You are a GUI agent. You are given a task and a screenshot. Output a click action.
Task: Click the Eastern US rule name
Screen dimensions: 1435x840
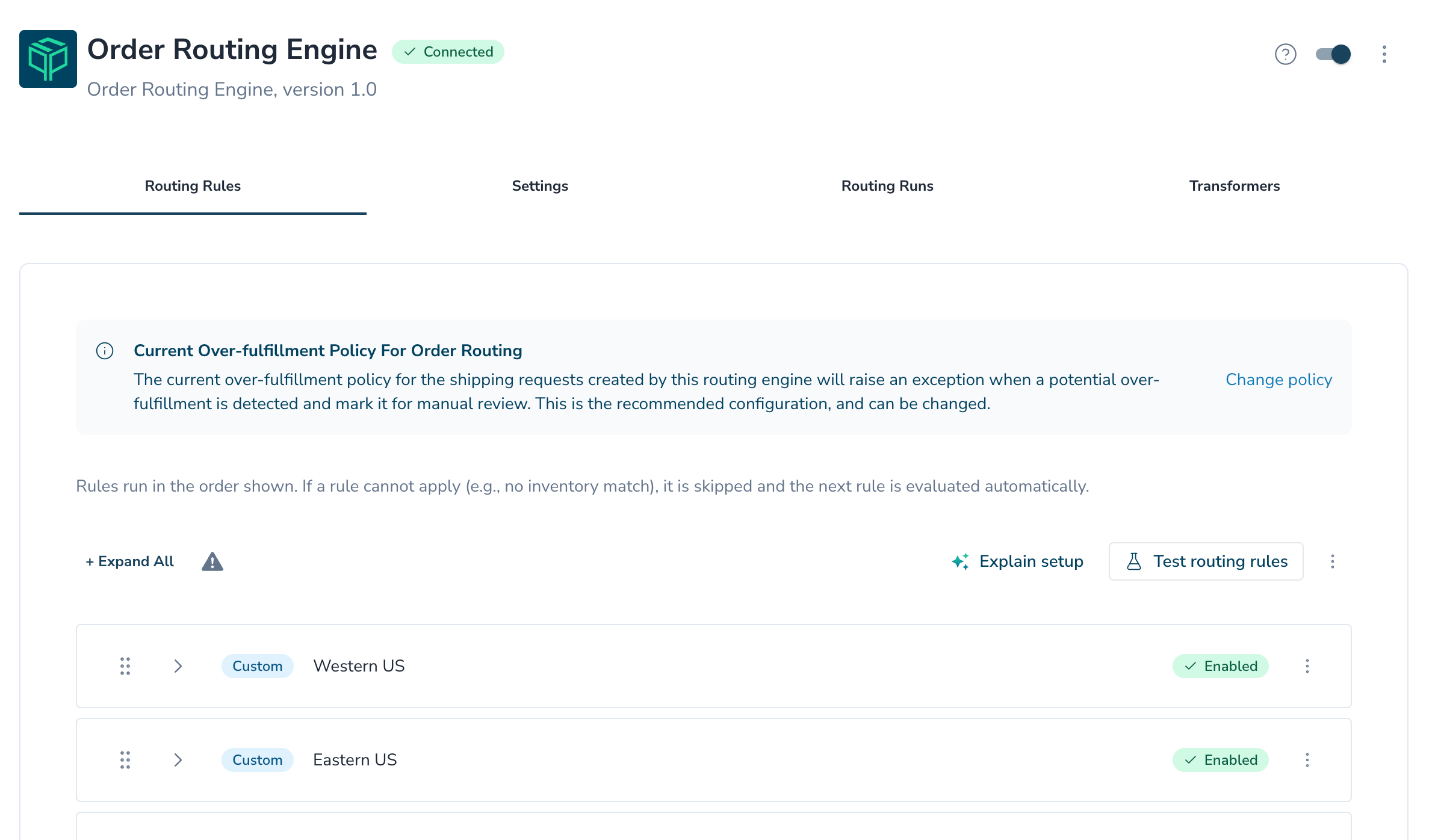[355, 760]
